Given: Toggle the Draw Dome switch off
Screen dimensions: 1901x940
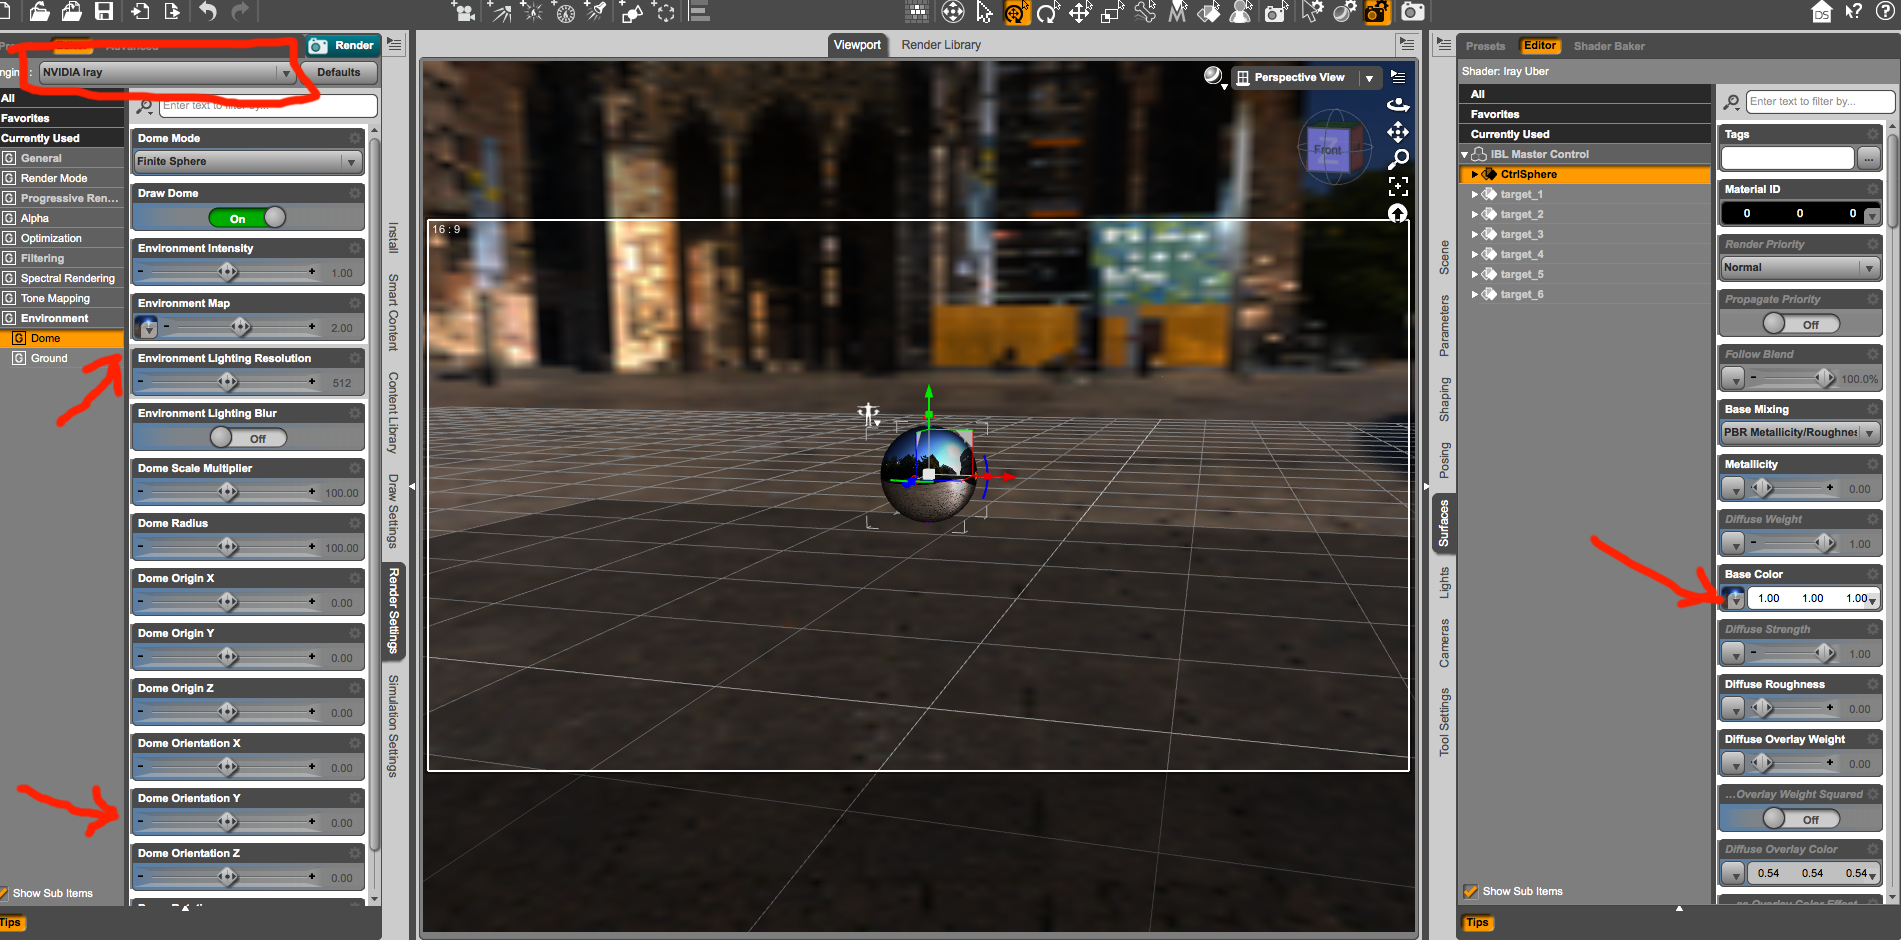Looking at the screenshot, I should coord(247,218).
